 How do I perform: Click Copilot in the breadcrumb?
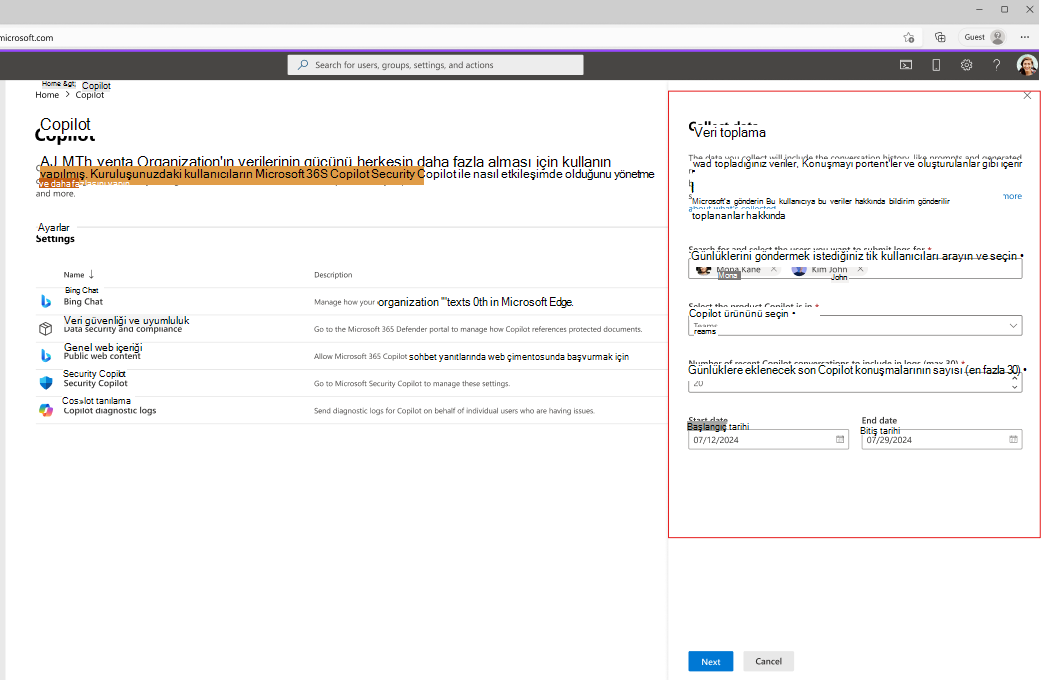point(90,95)
